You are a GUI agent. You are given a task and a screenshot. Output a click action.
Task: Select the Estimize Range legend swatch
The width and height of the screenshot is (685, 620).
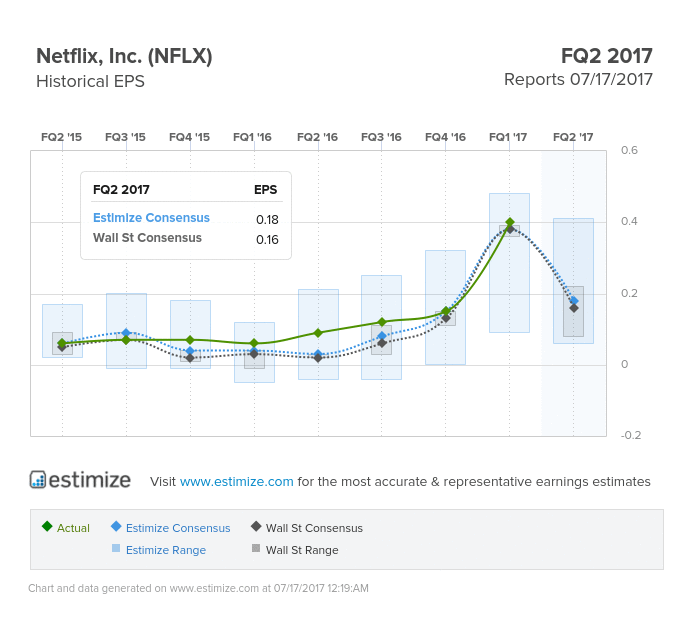pyautogui.click(x=116, y=548)
